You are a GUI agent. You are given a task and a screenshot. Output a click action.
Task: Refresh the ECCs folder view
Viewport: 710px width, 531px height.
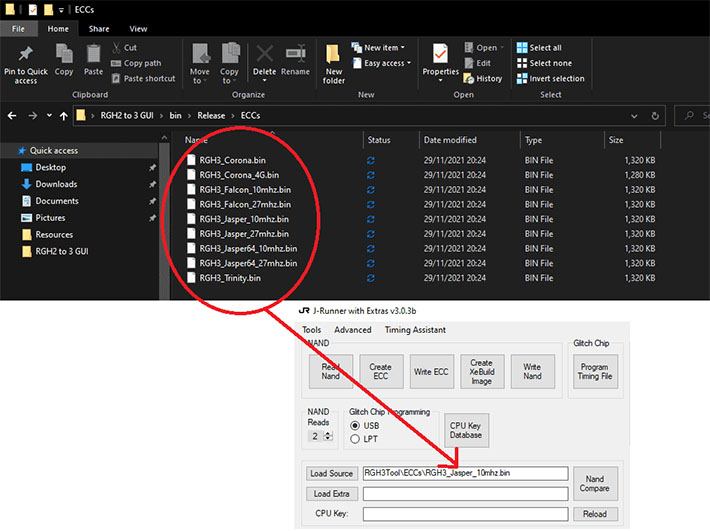pos(655,116)
